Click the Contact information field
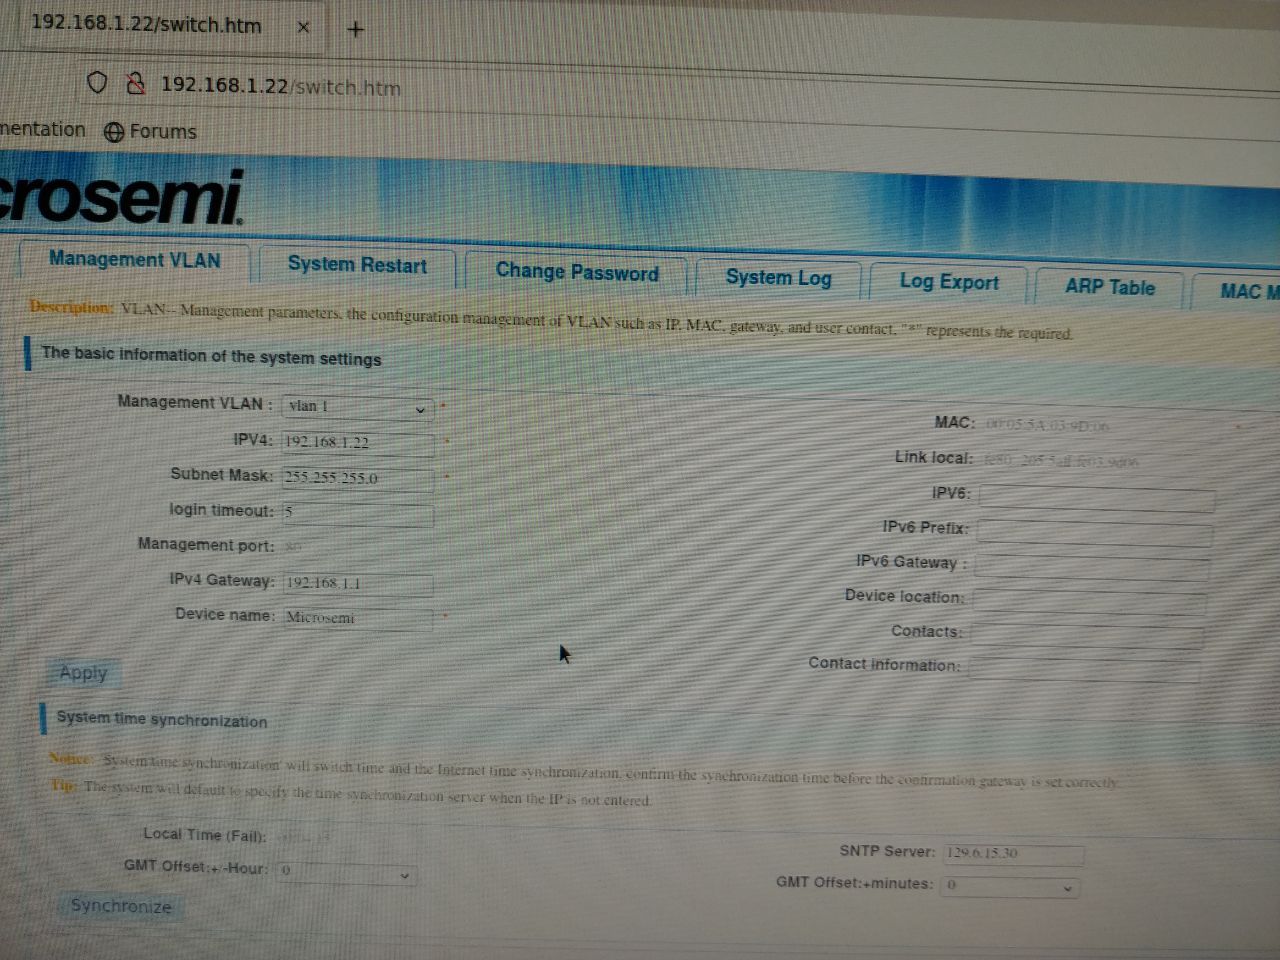 pyautogui.click(x=1084, y=668)
